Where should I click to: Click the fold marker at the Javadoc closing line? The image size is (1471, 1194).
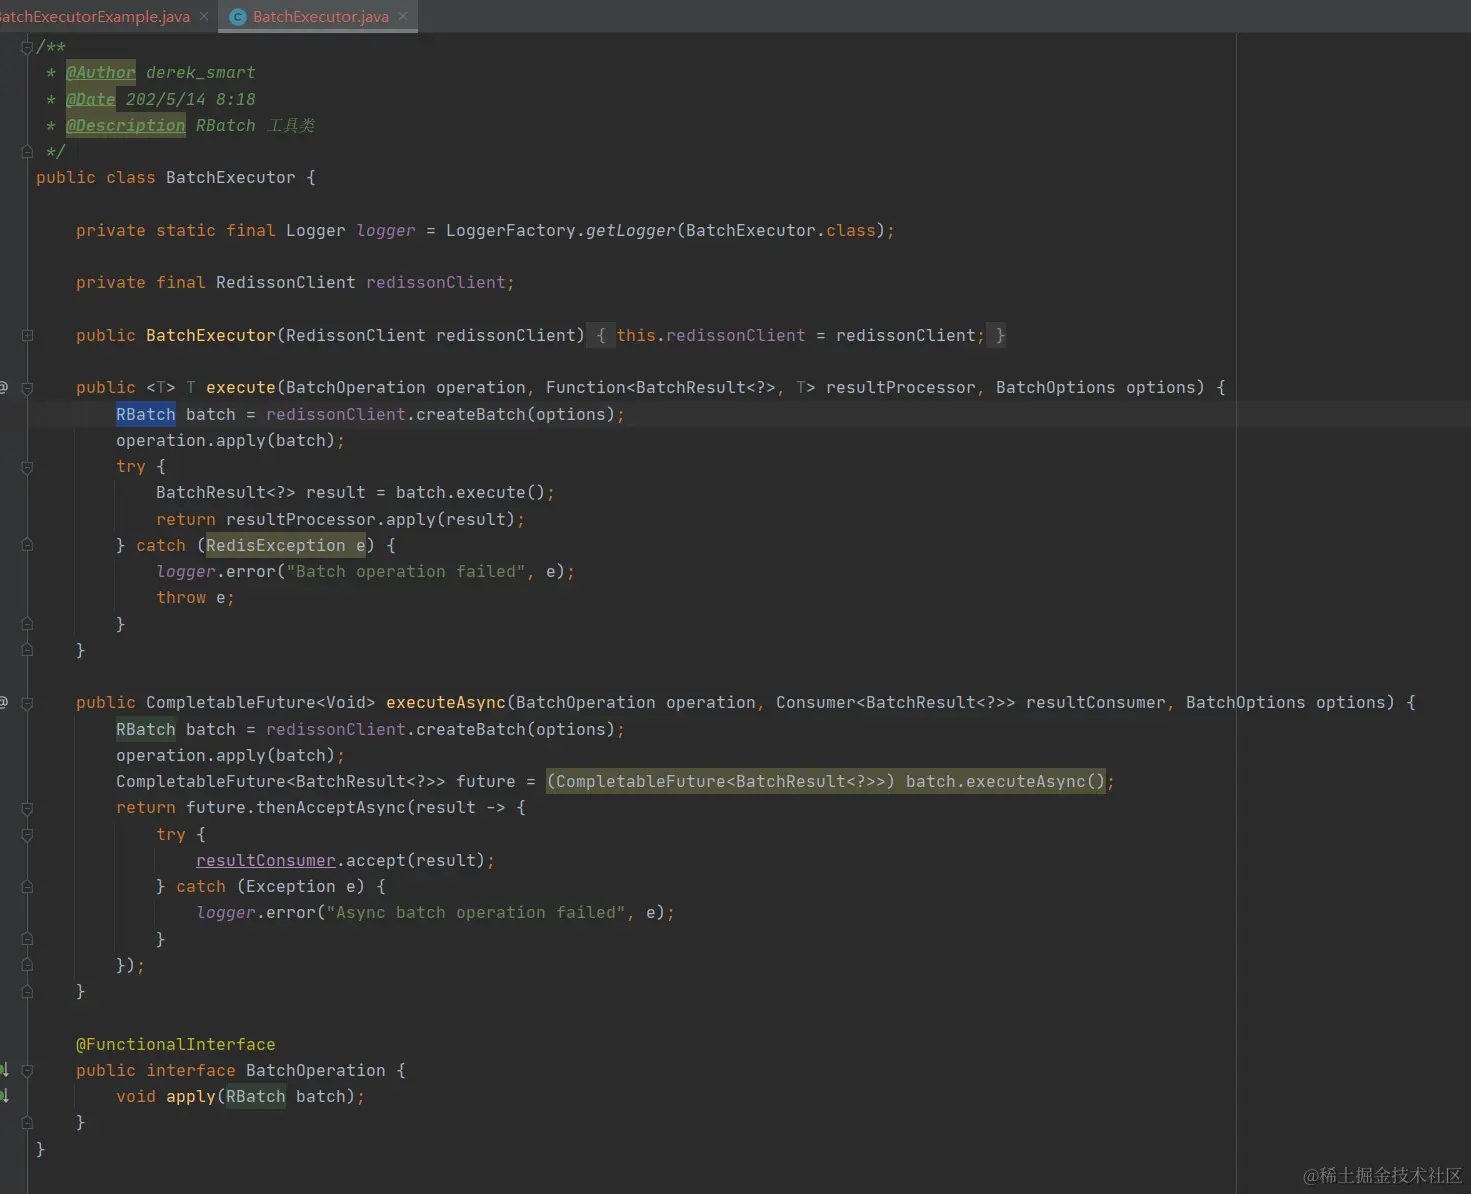(x=27, y=152)
